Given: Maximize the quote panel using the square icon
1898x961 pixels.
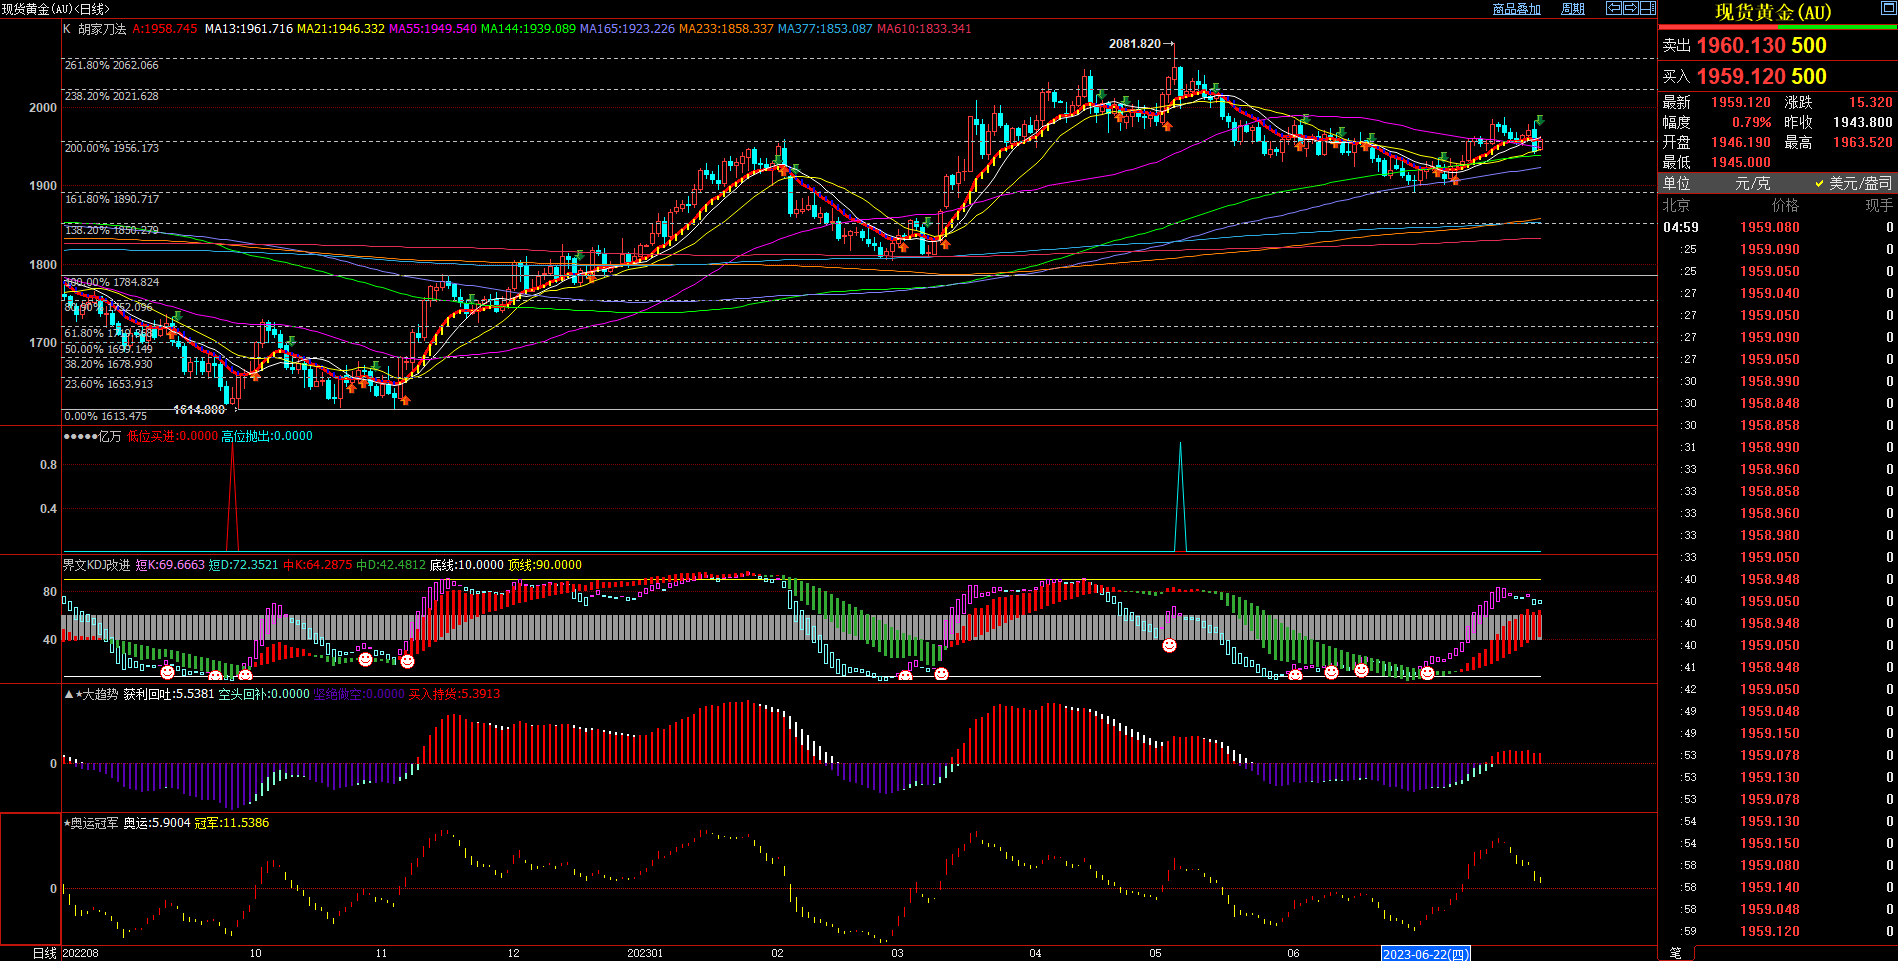Looking at the screenshot, I should coord(1887,9).
